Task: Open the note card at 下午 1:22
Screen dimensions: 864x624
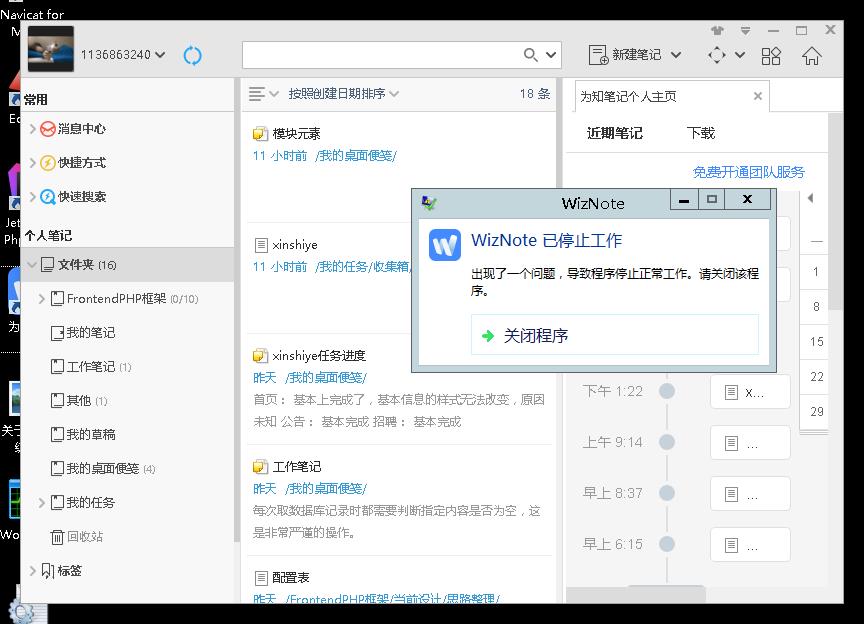Action: click(x=750, y=392)
